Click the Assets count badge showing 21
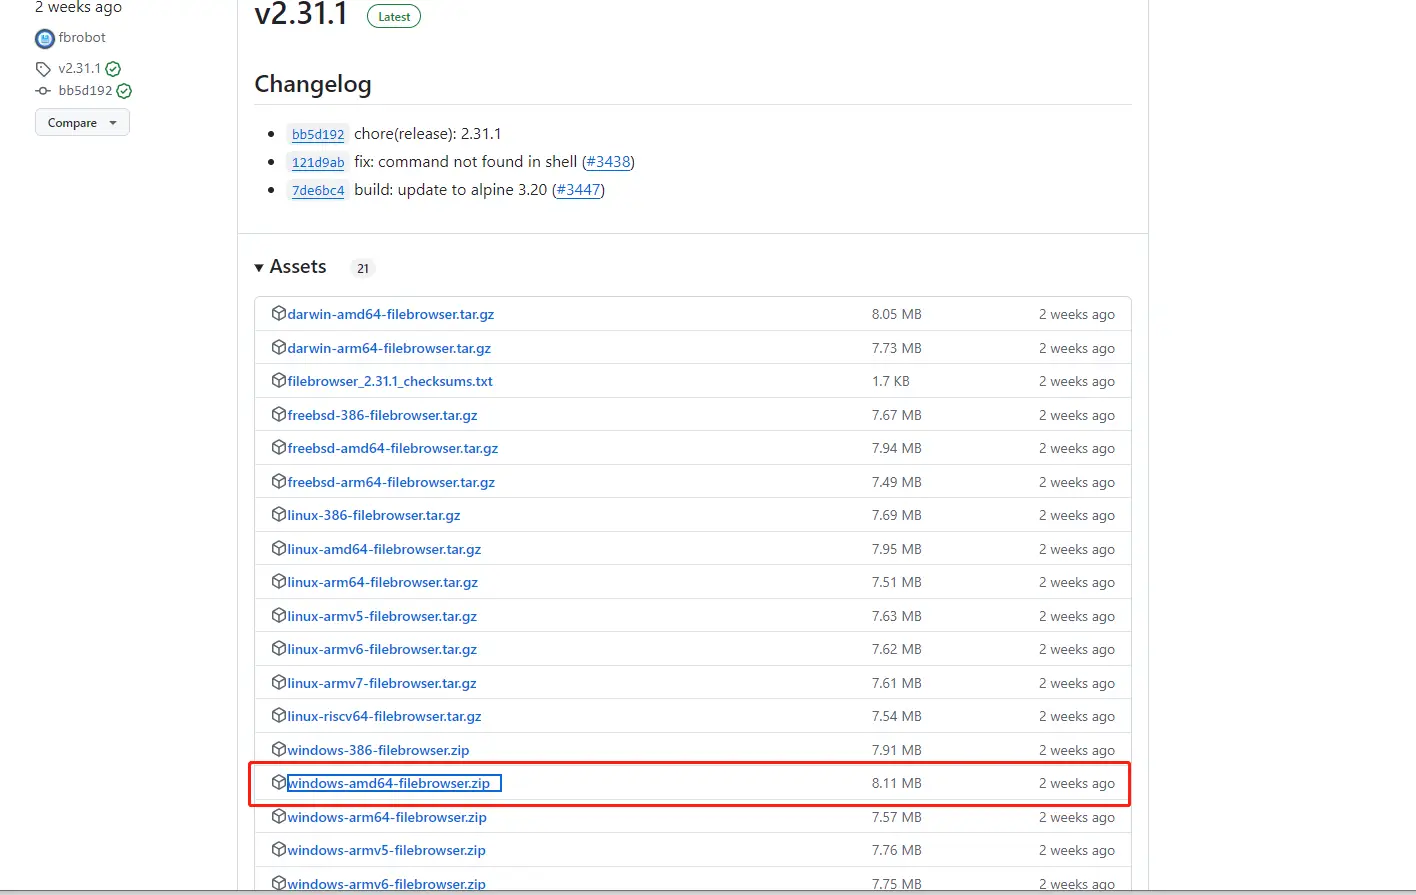 click(x=362, y=268)
